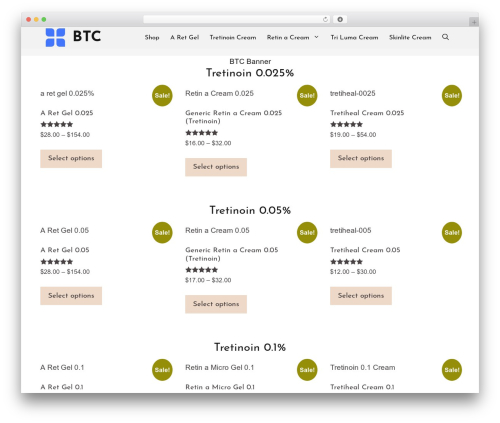Click the 'a ret gel 0.025%' image placeholder
Viewport: 500px width, 423px height.
pos(67,94)
